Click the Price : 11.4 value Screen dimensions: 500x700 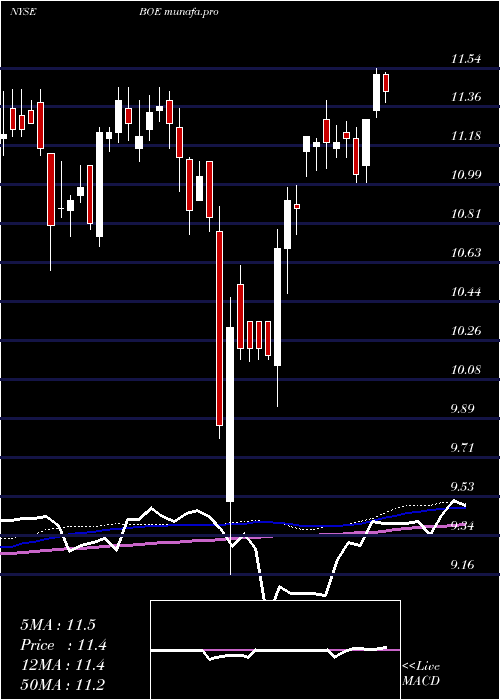(x=63, y=645)
